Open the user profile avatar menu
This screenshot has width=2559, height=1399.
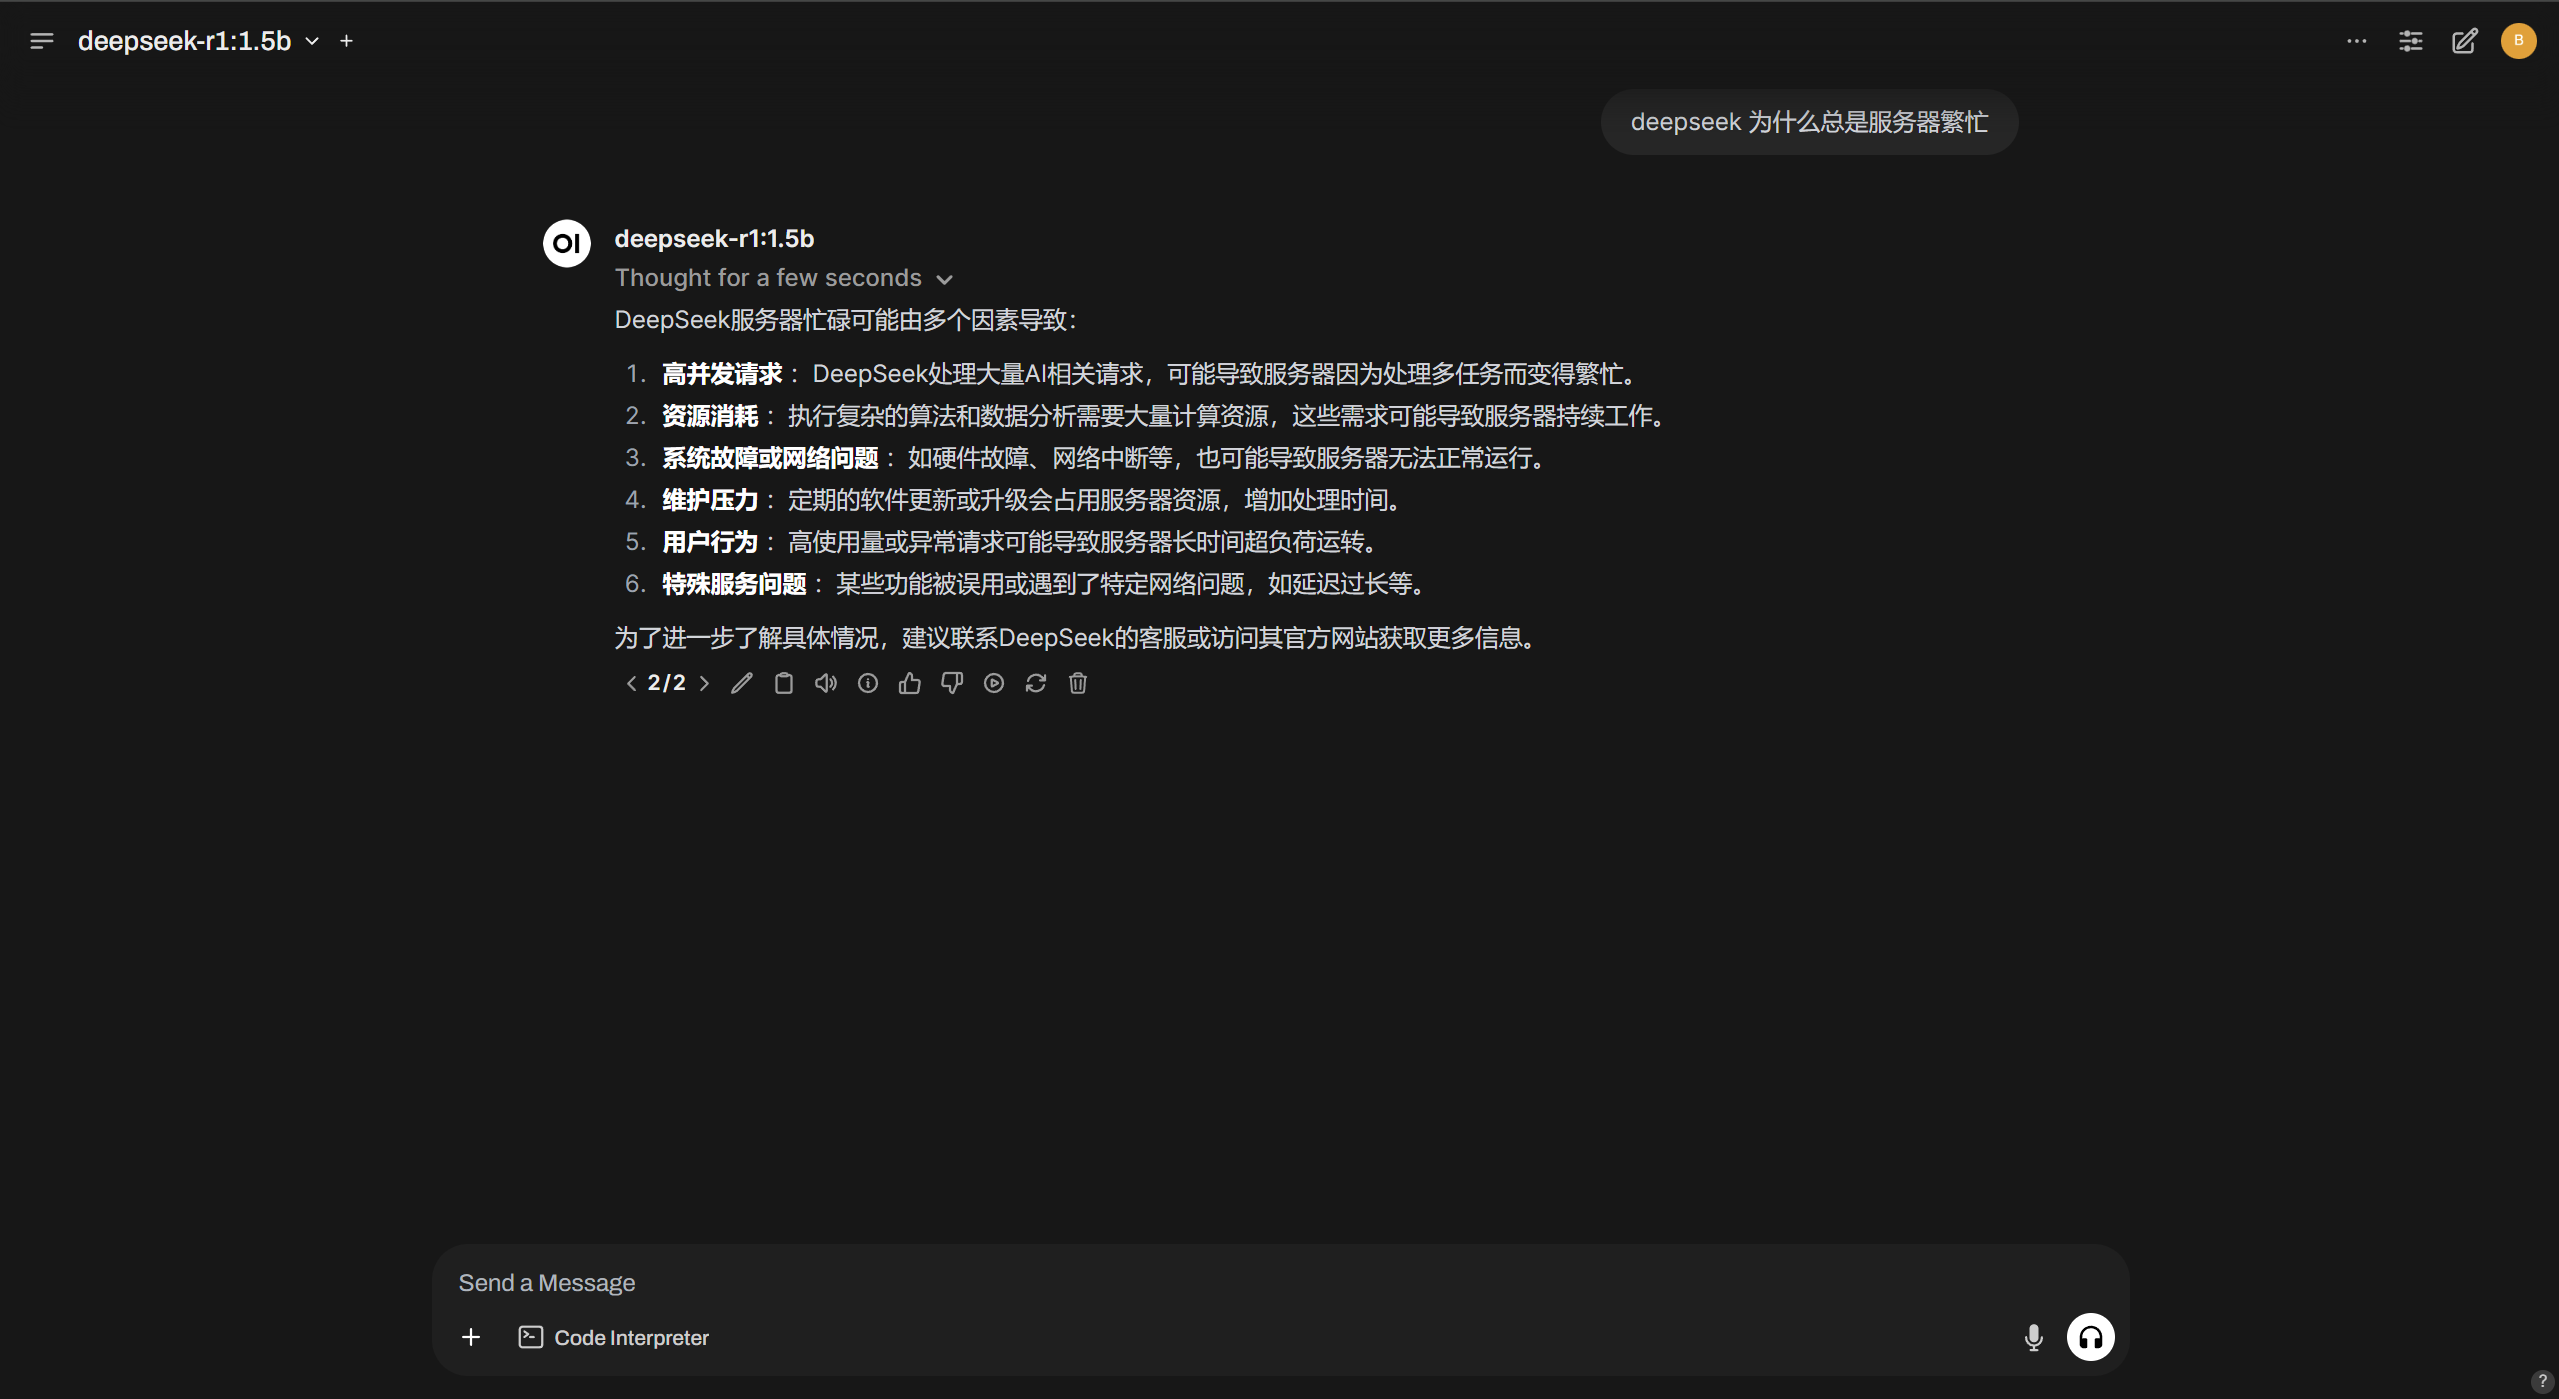point(2518,41)
